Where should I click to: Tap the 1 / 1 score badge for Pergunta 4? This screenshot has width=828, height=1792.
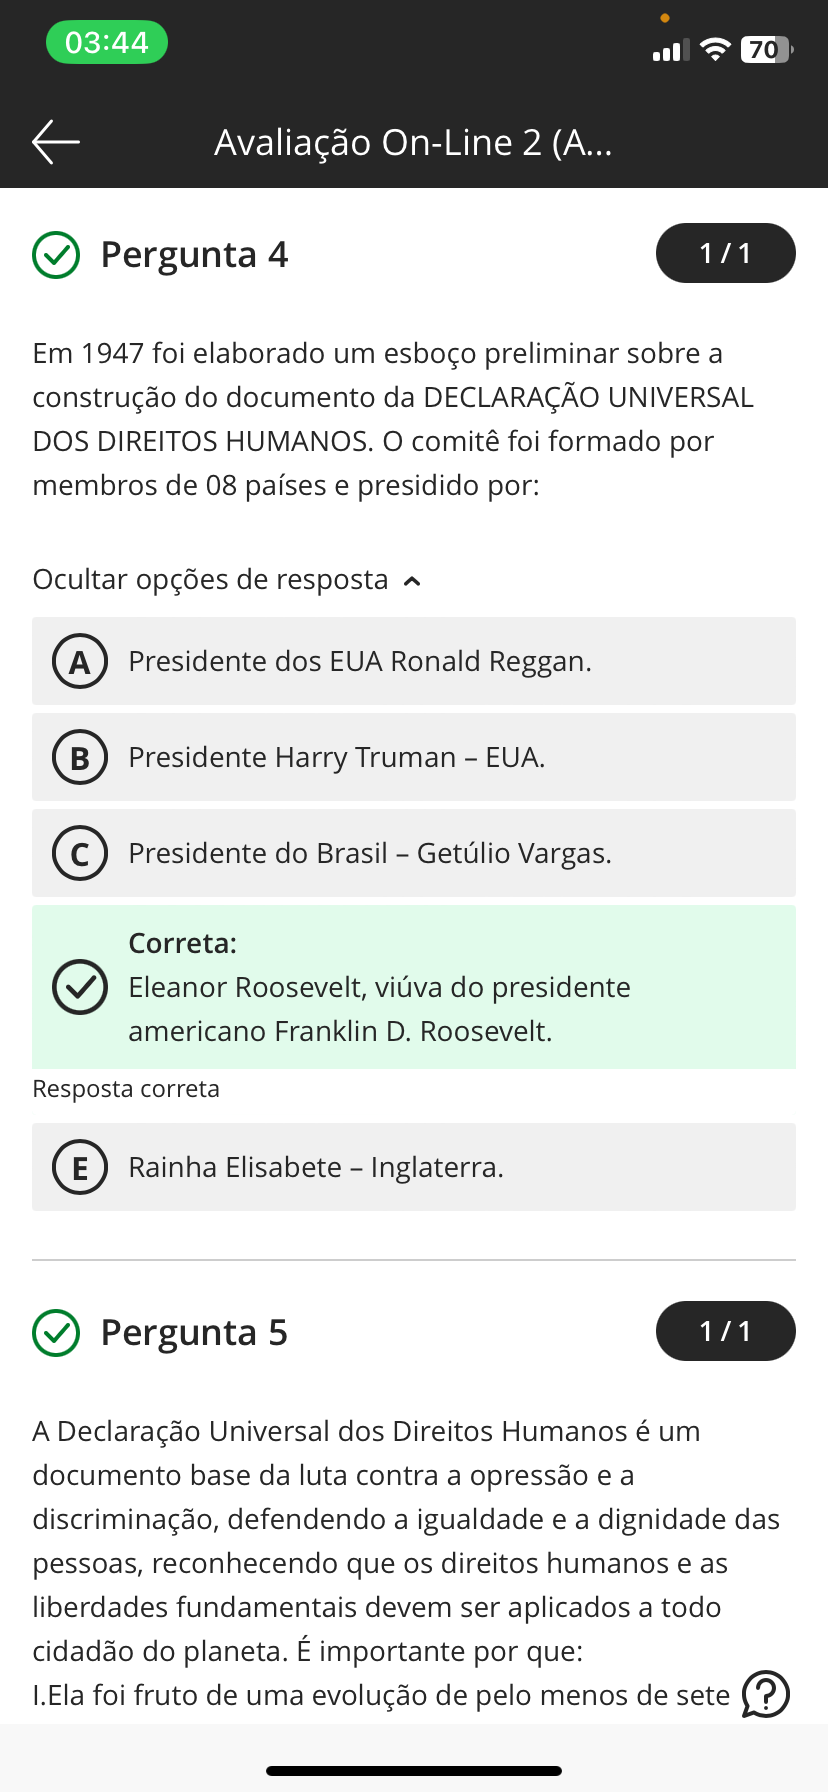pyautogui.click(x=725, y=253)
